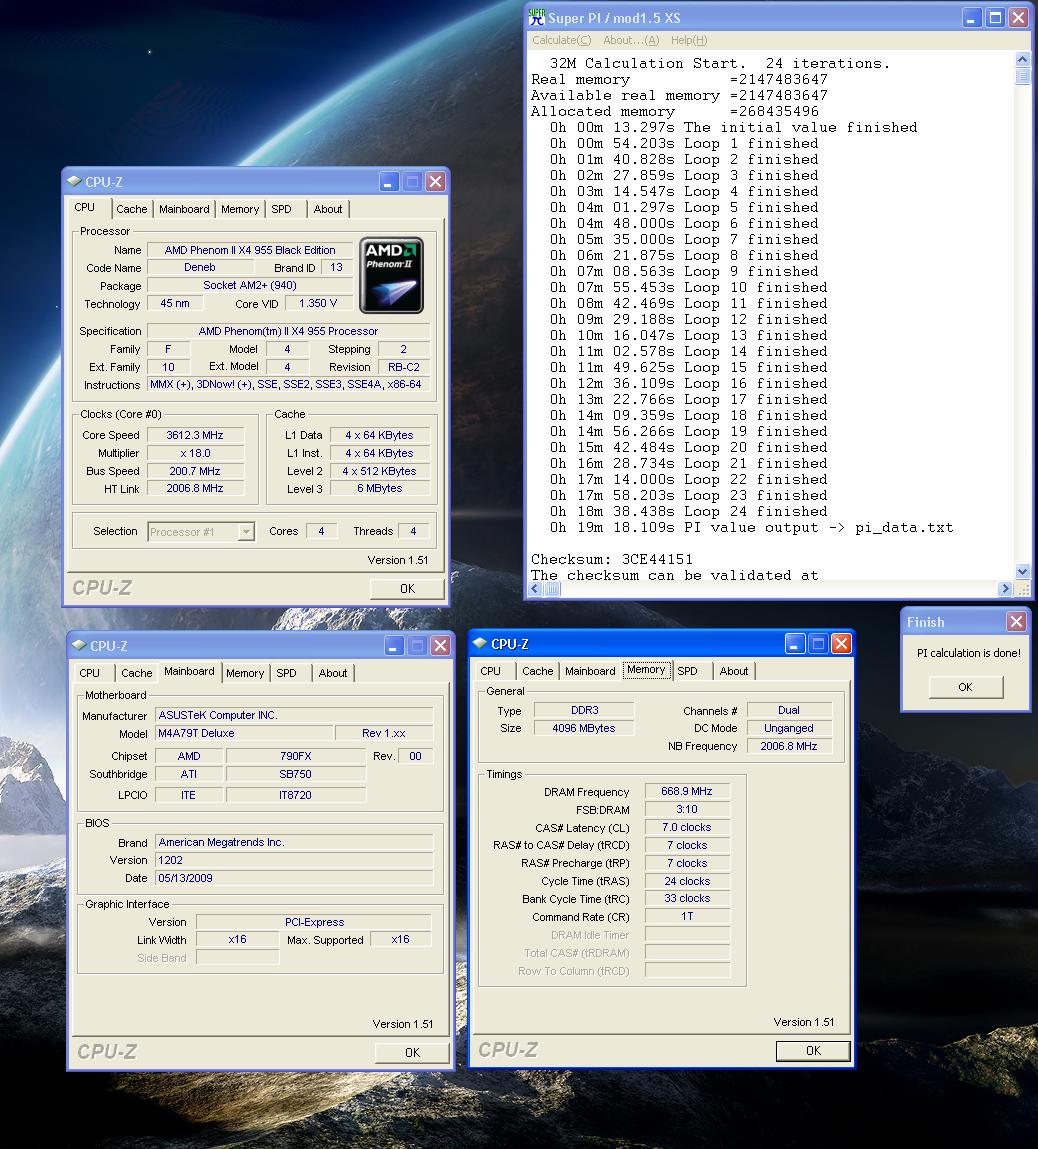Open CPU tab in the Memory CPU-Z window
This screenshot has height=1149, width=1038.
[x=491, y=670]
